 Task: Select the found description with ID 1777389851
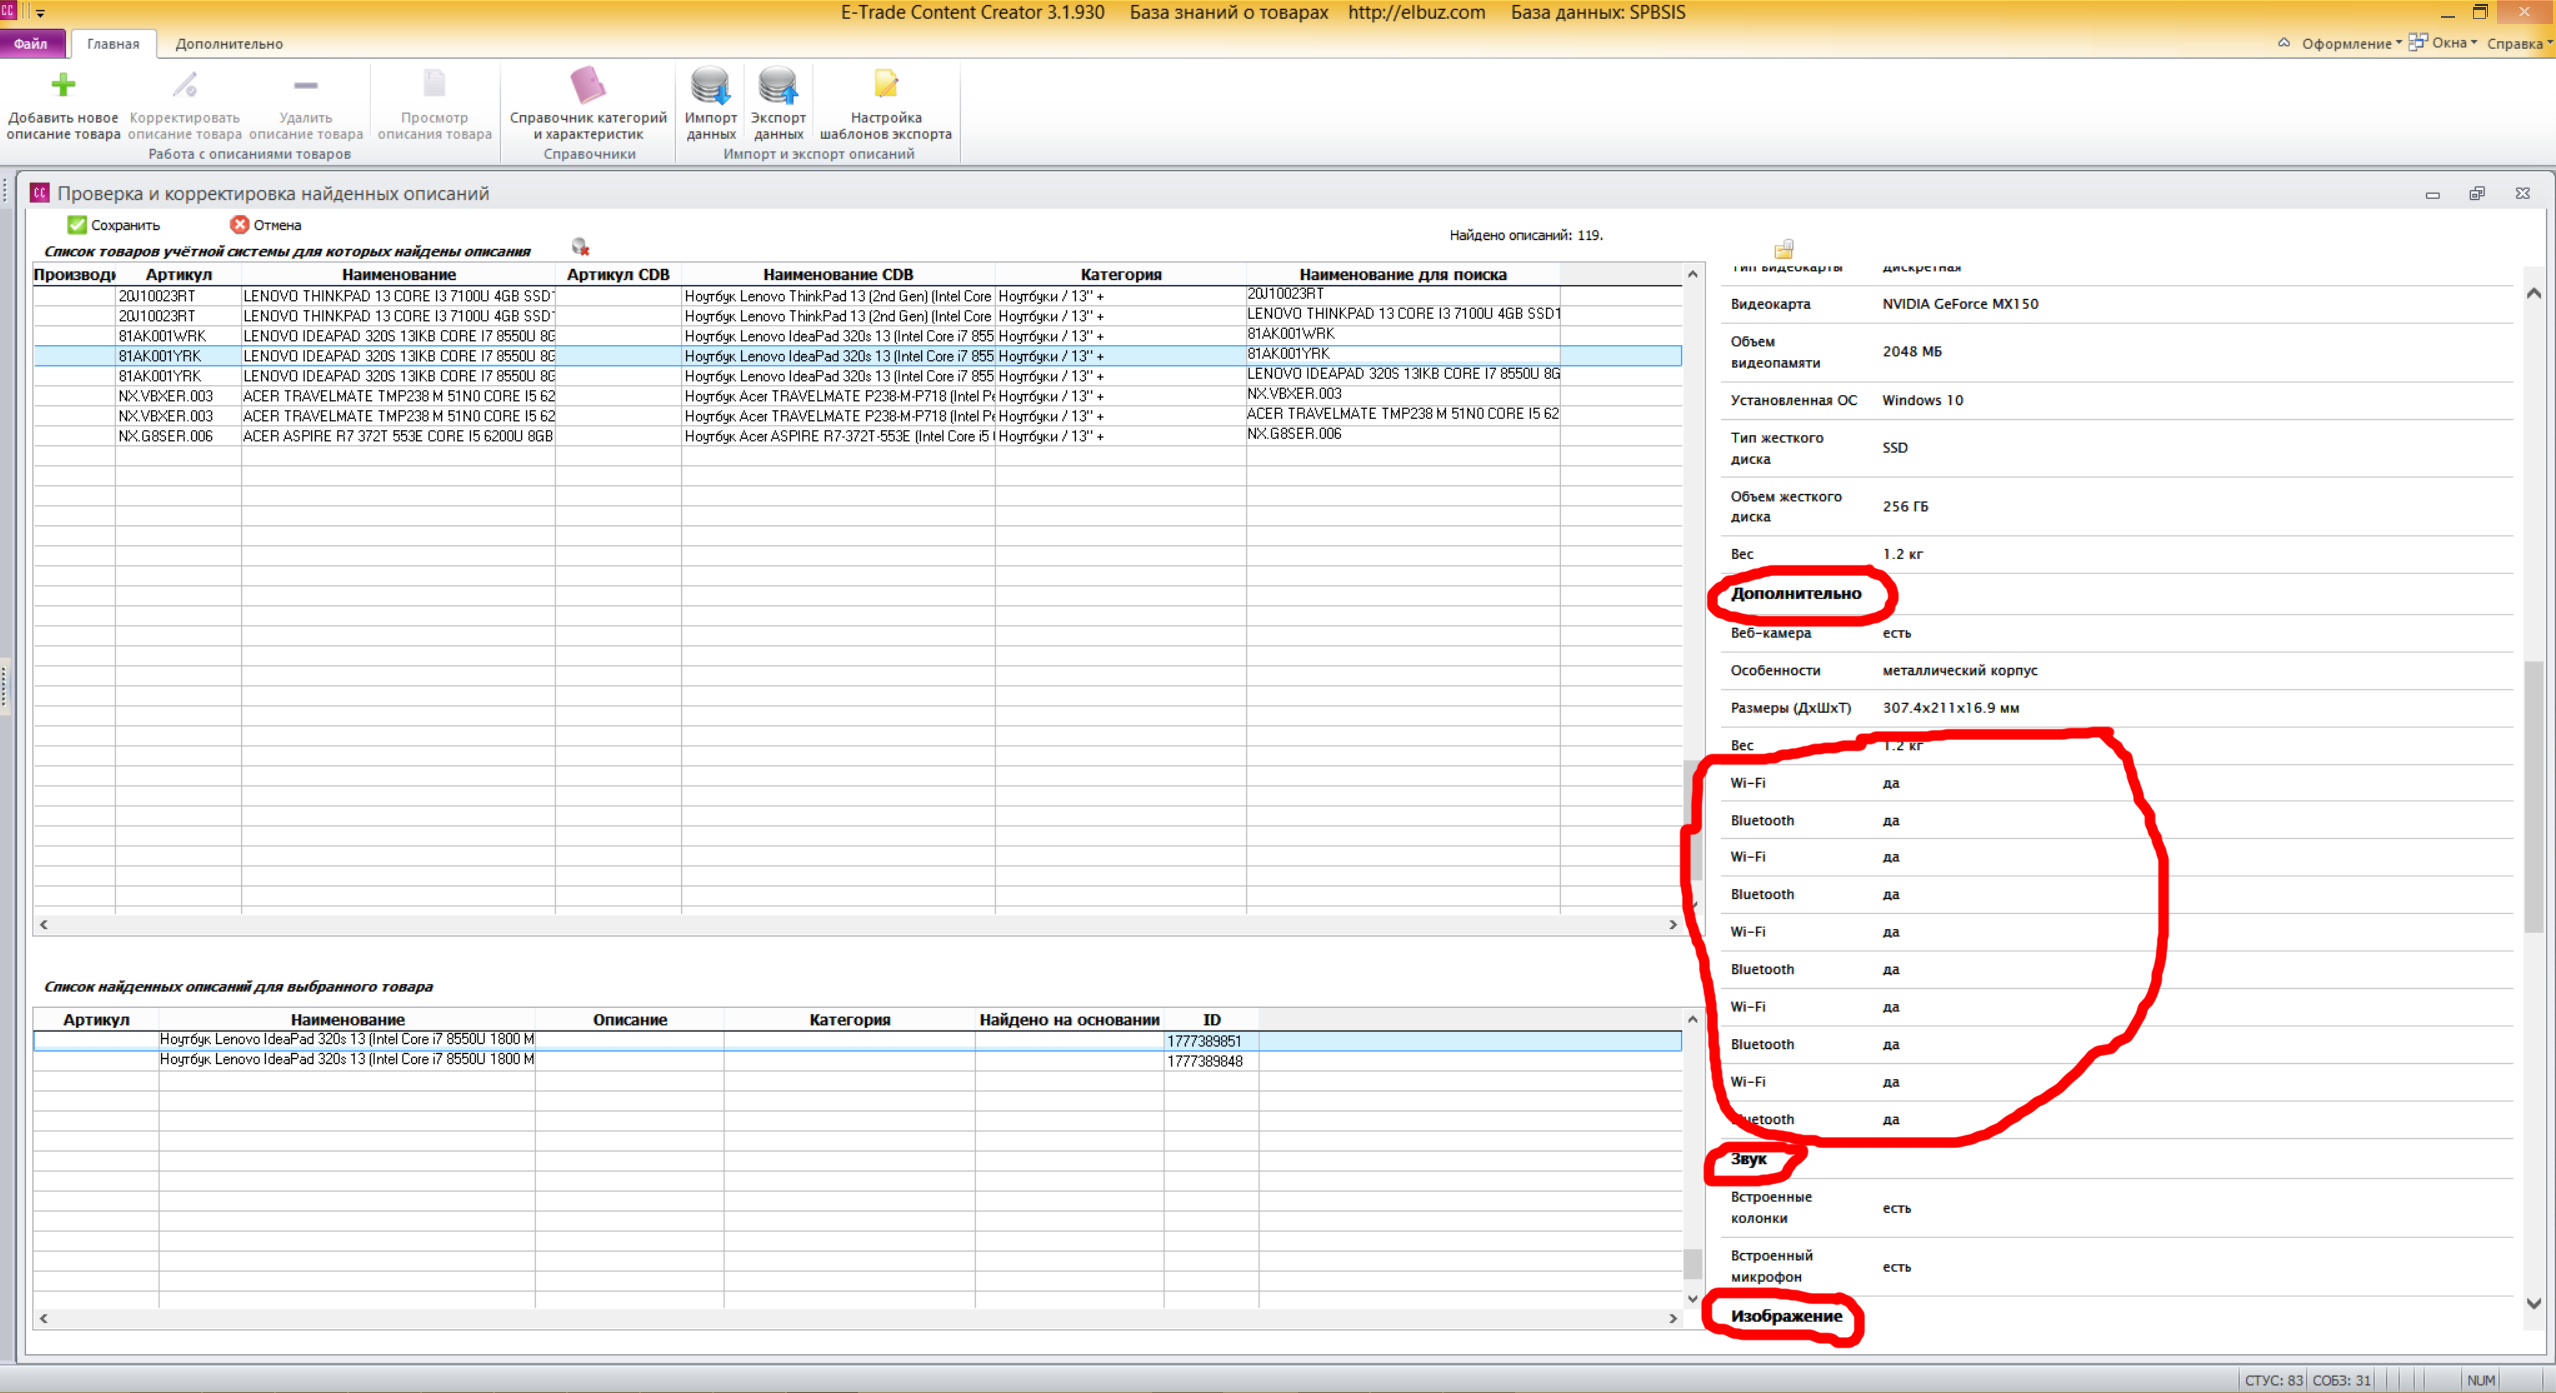click(857, 1041)
